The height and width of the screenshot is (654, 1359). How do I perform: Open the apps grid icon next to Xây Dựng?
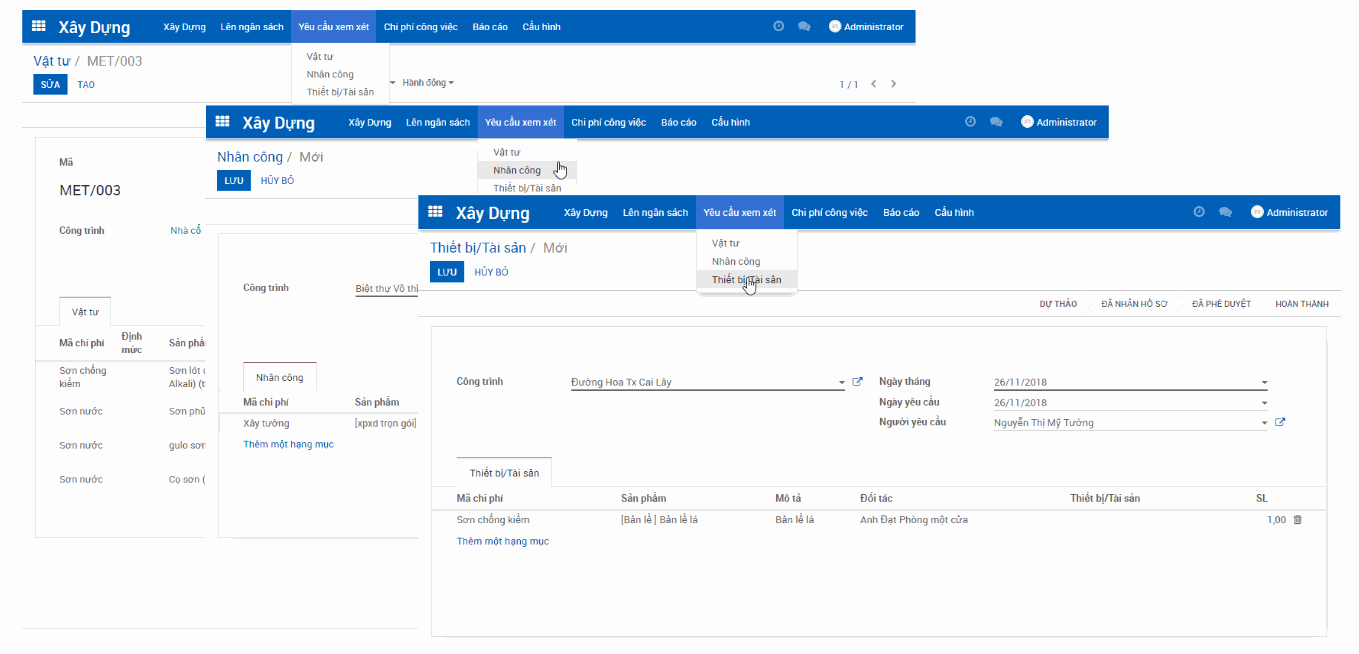click(x=435, y=212)
